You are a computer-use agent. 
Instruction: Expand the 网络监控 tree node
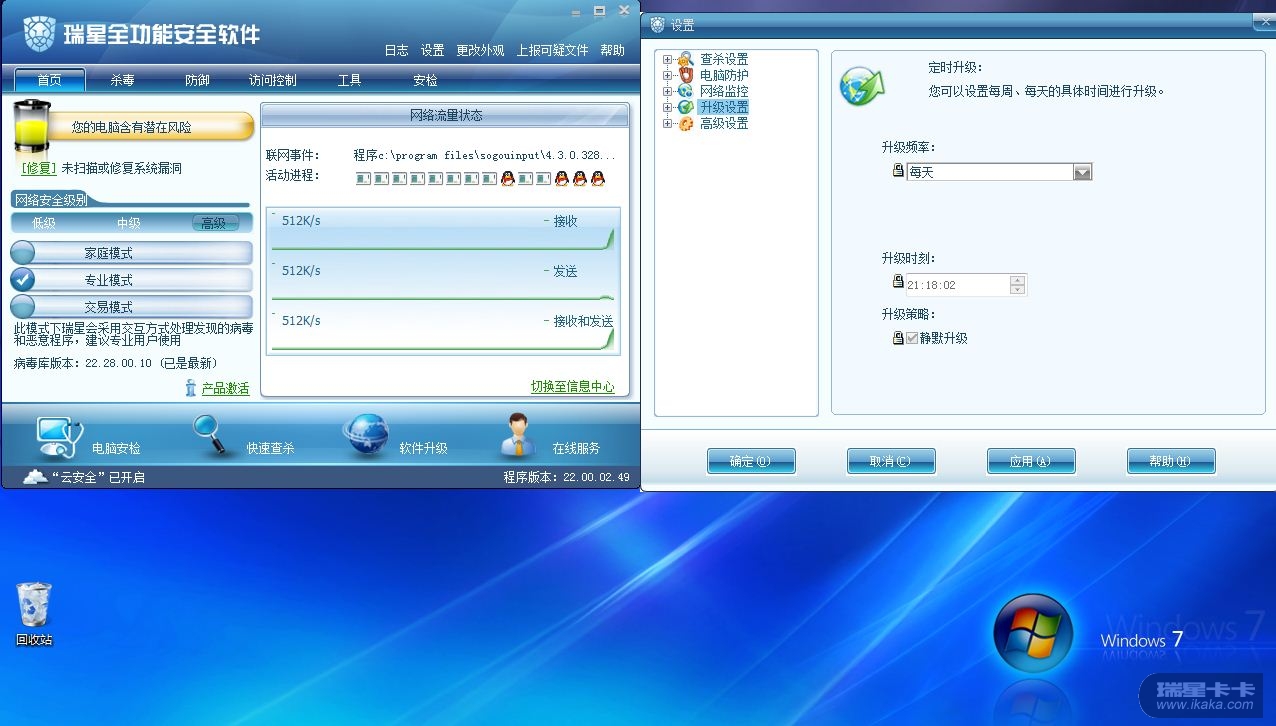point(667,91)
